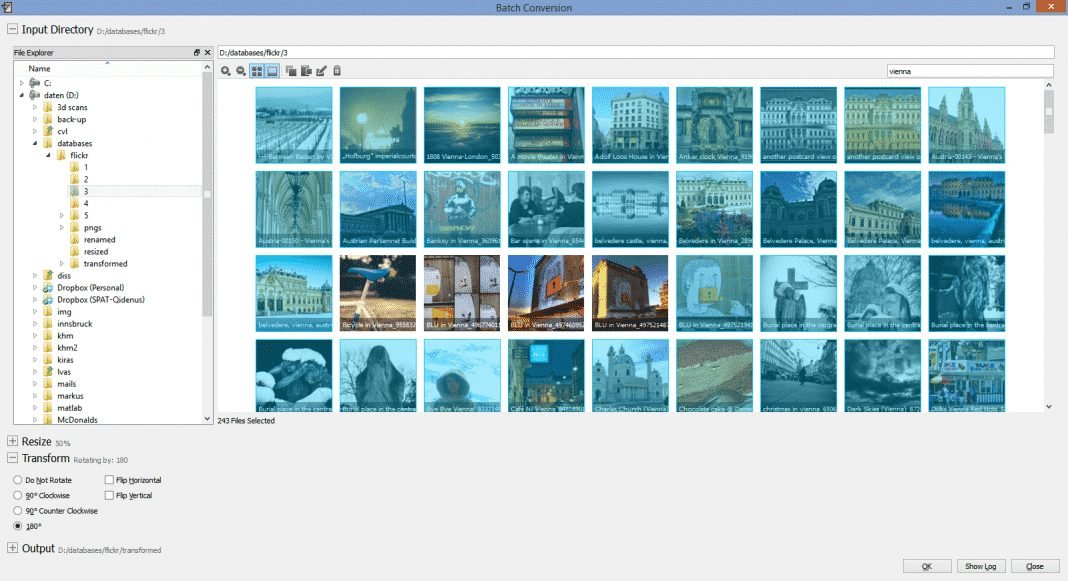Image resolution: width=1068 pixels, height=581 pixels.
Task: Click the zoom out magnifier icon
Action: [241, 71]
